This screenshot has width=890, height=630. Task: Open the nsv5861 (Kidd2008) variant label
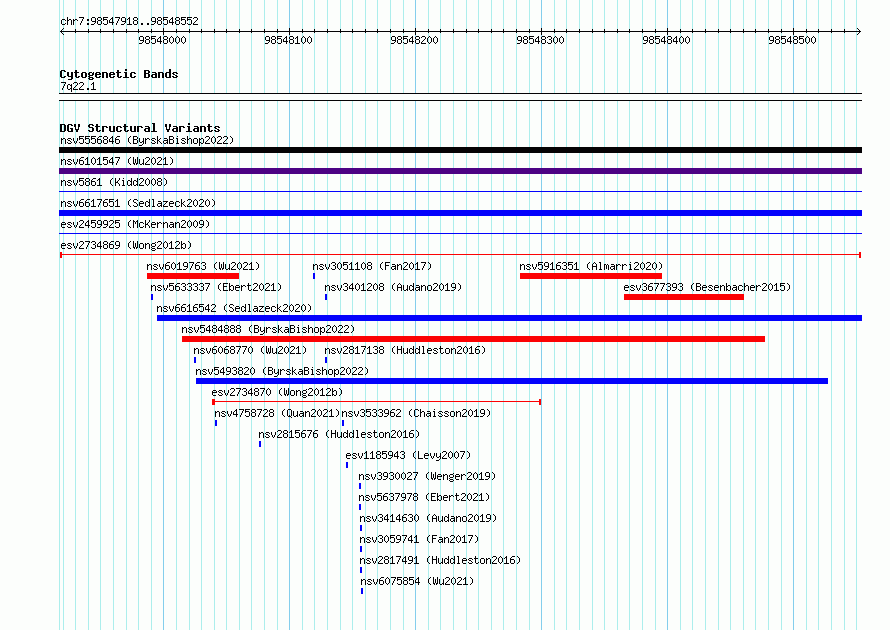point(114,182)
